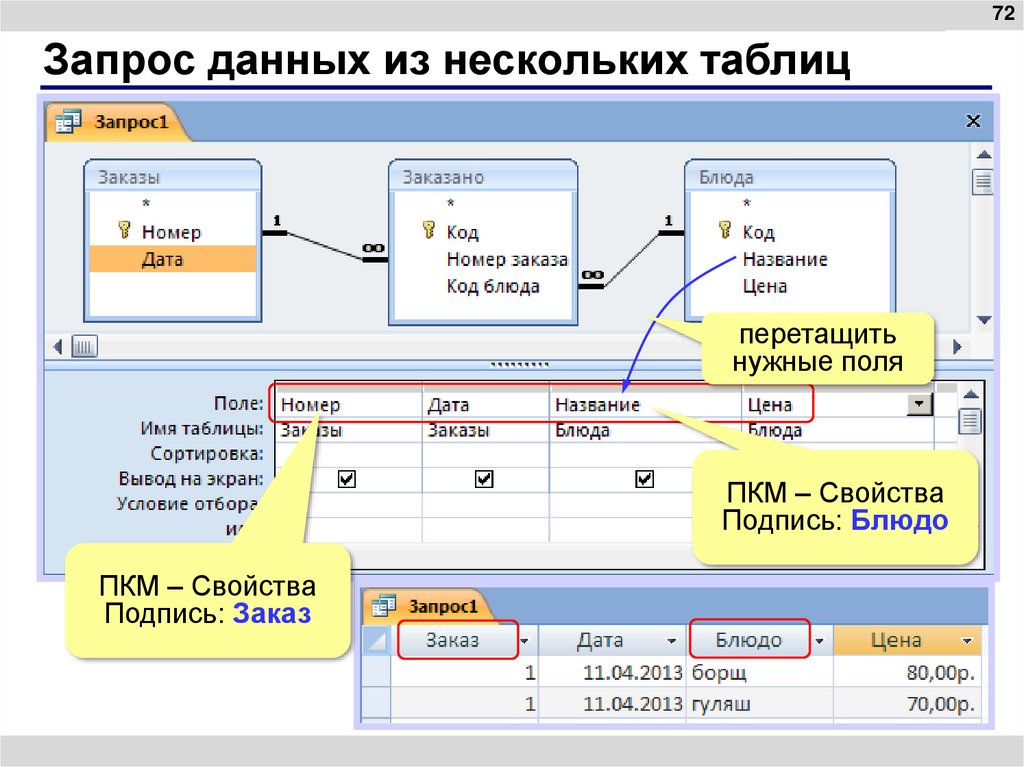The height and width of the screenshot is (767, 1024).
Task: Toggle the Вывод на экран checkbox for Номер
Action: click(345, 479)
